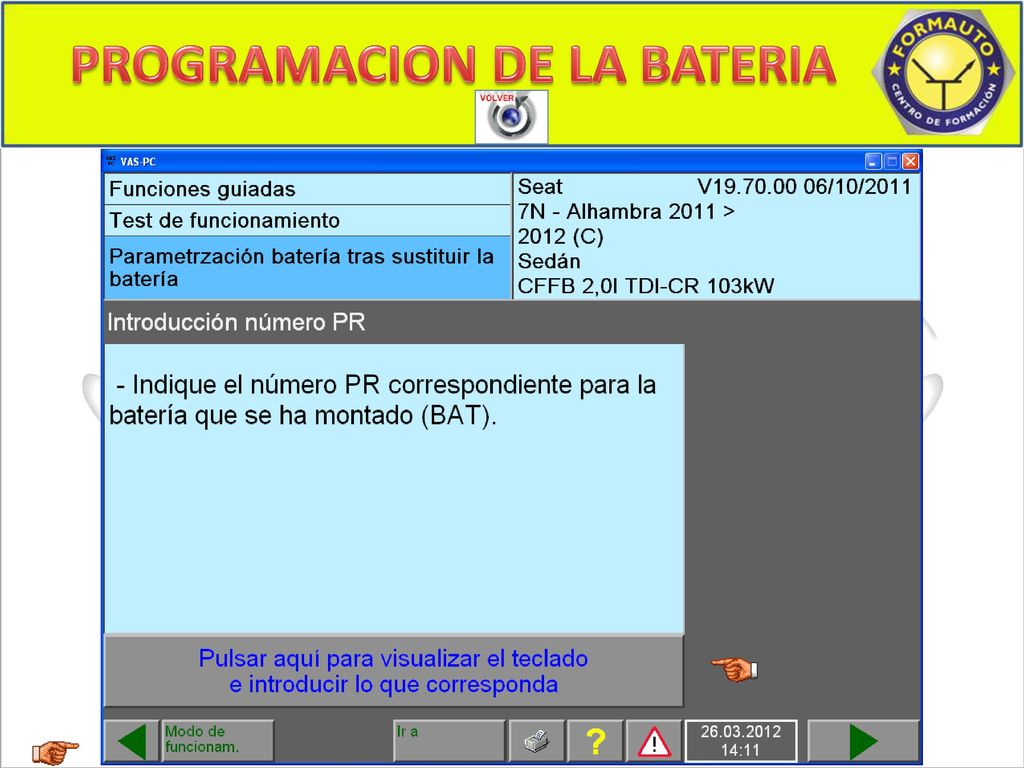Close the VAS-PC window

910,161
